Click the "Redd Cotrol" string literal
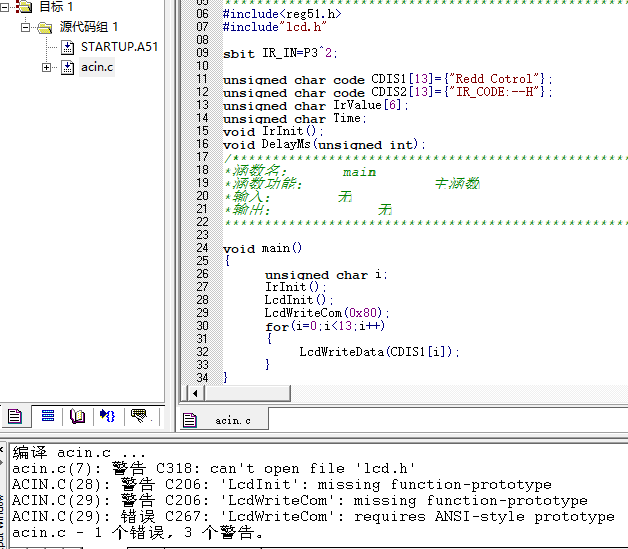The height and width of the screenshot is (549, 628). (x=497, y=79)
